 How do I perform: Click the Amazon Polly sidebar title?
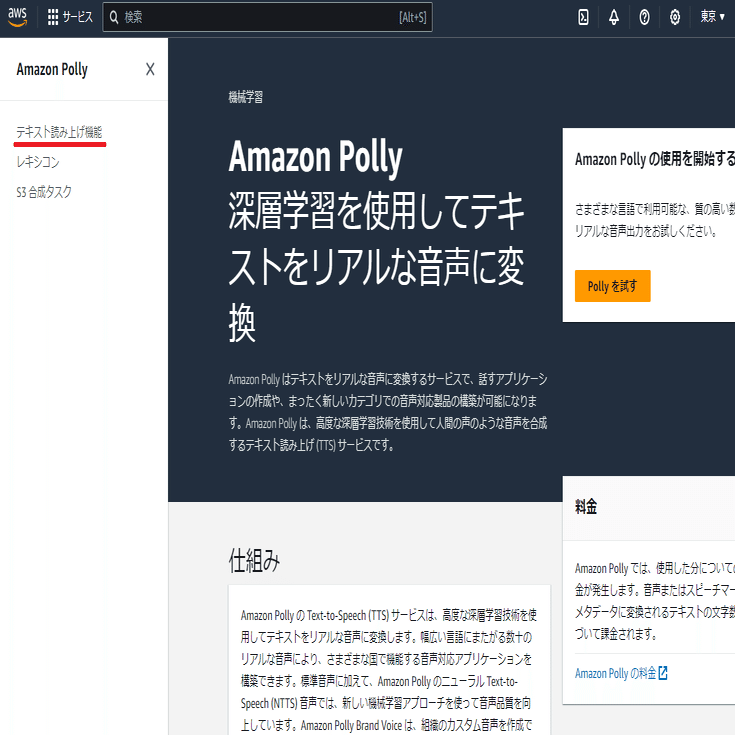pyautogui.click(x=52, y=69)
